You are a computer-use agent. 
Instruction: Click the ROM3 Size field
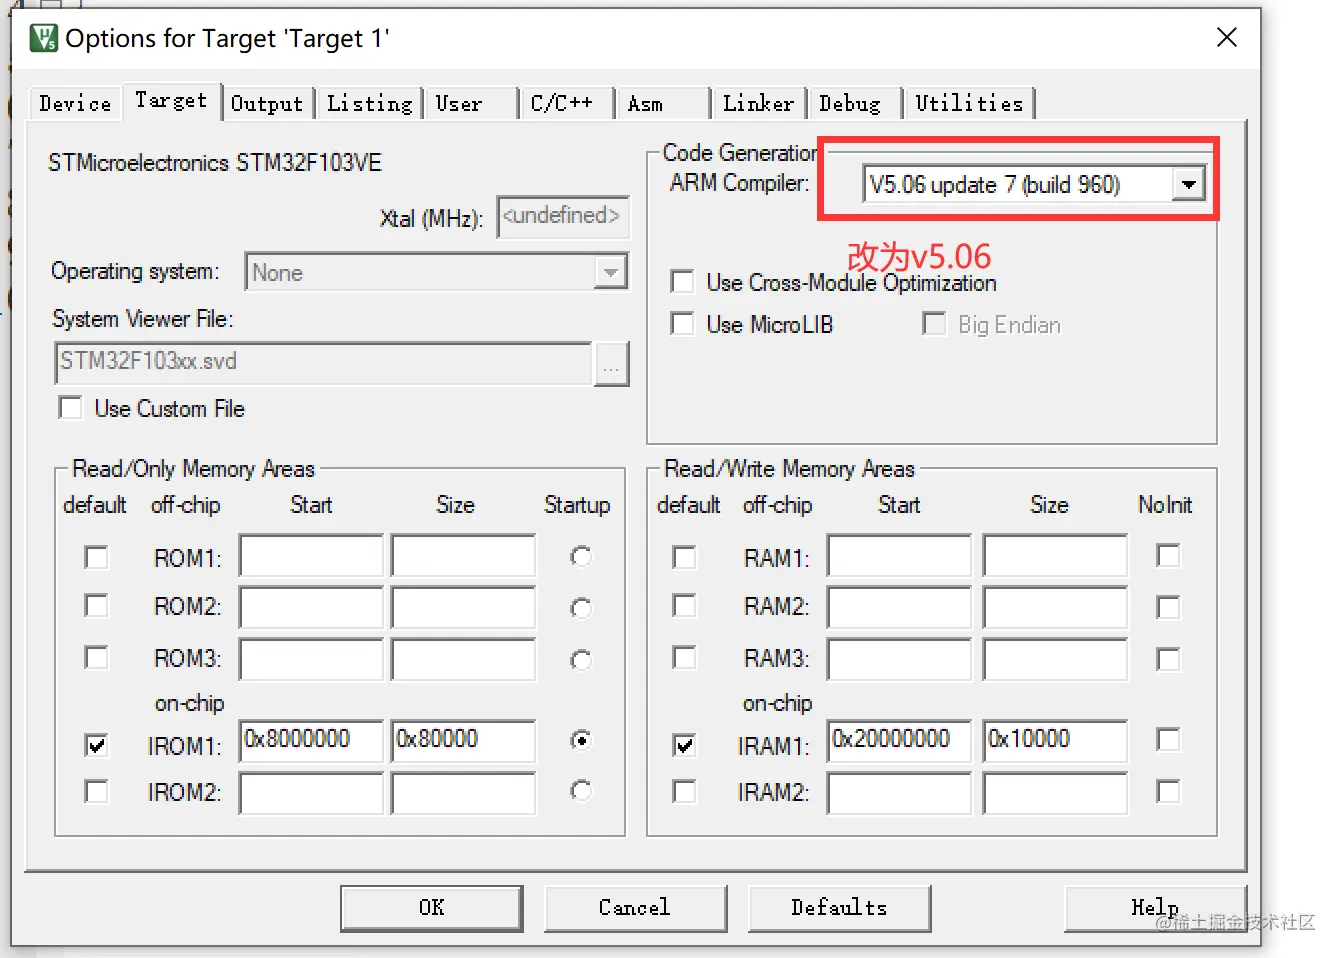463,660
